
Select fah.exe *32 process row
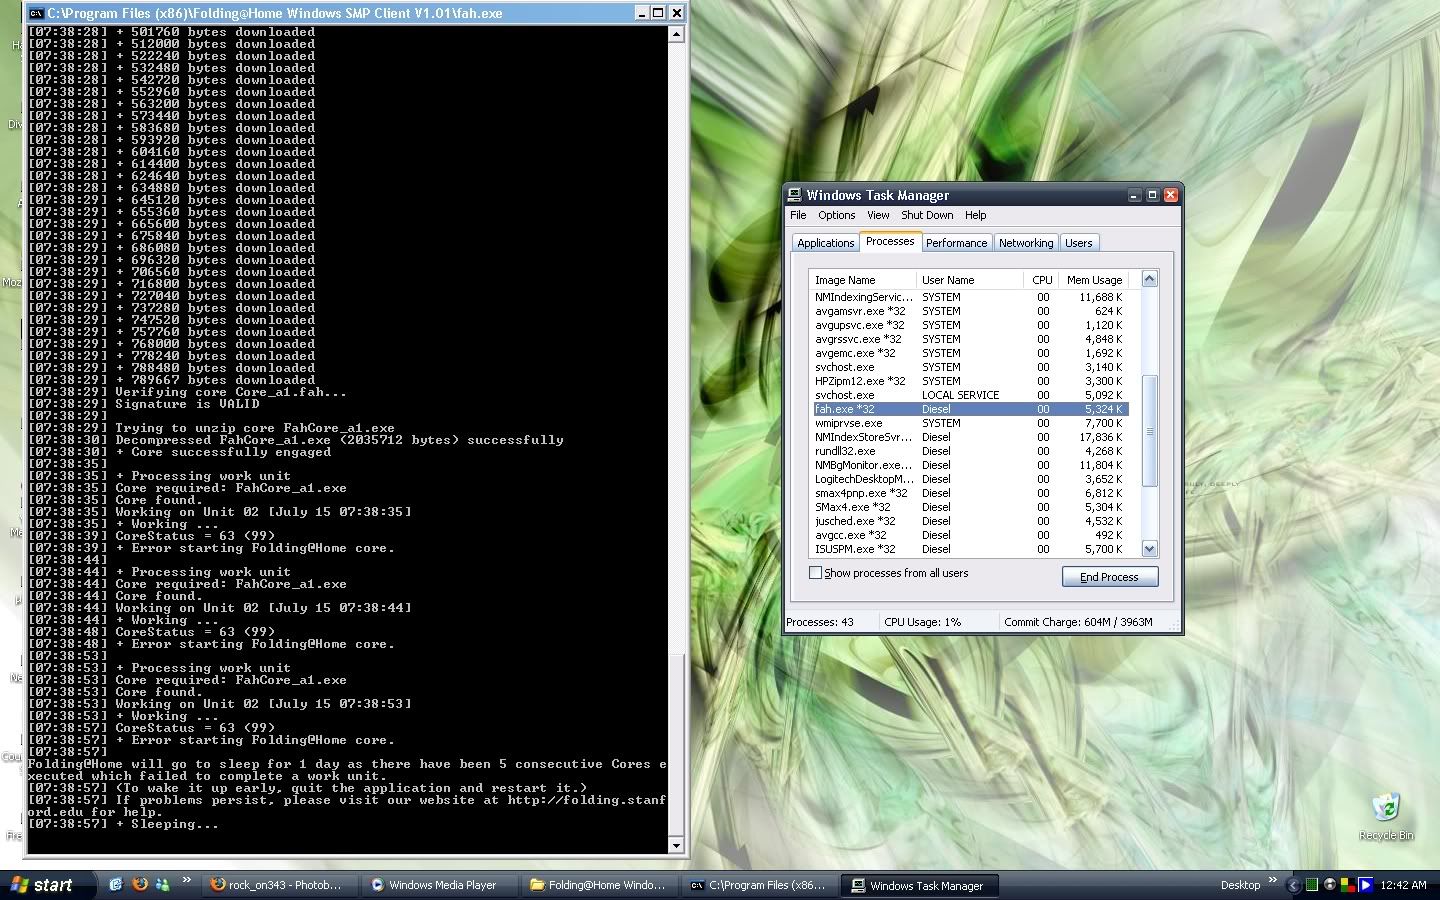point(970,409)
